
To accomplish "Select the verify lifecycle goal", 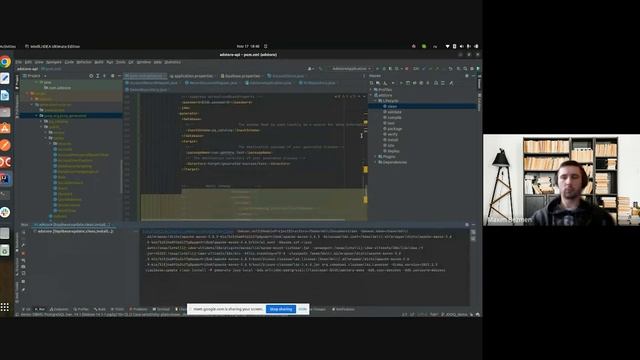I will point(392,134).
